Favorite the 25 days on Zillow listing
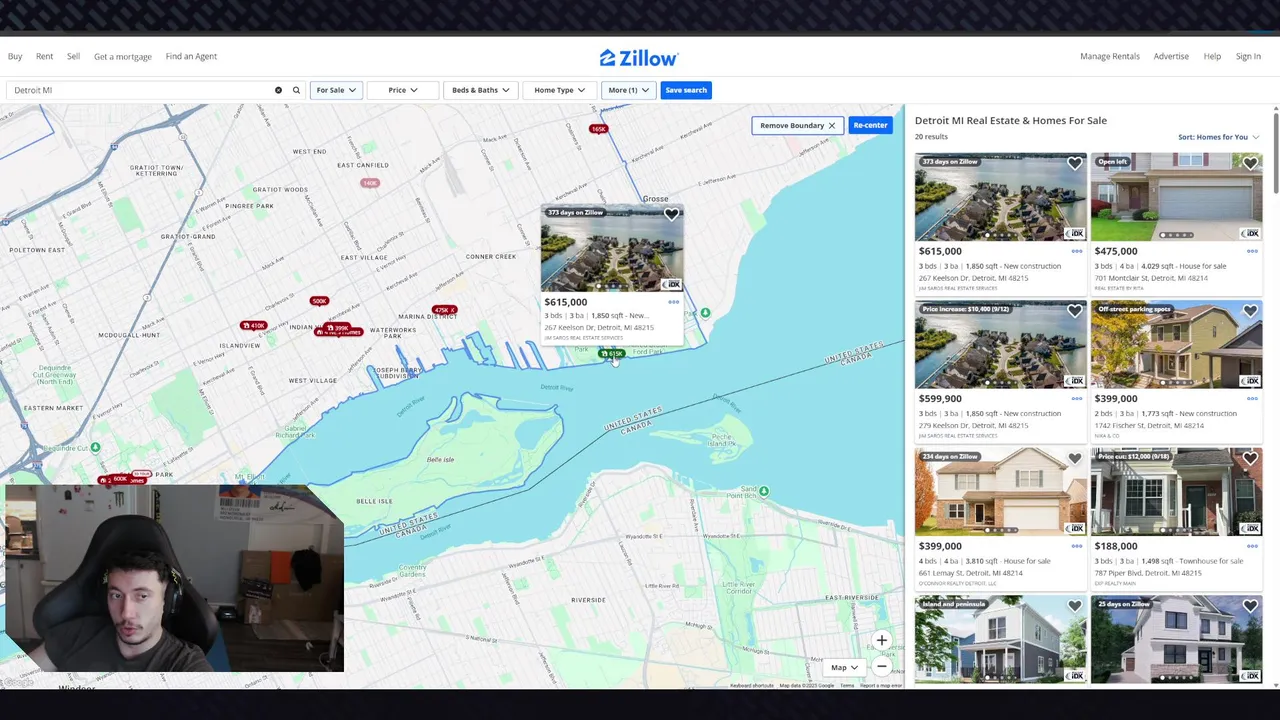The width and height of the screenshot is (1280, 720). [1250, 606]
